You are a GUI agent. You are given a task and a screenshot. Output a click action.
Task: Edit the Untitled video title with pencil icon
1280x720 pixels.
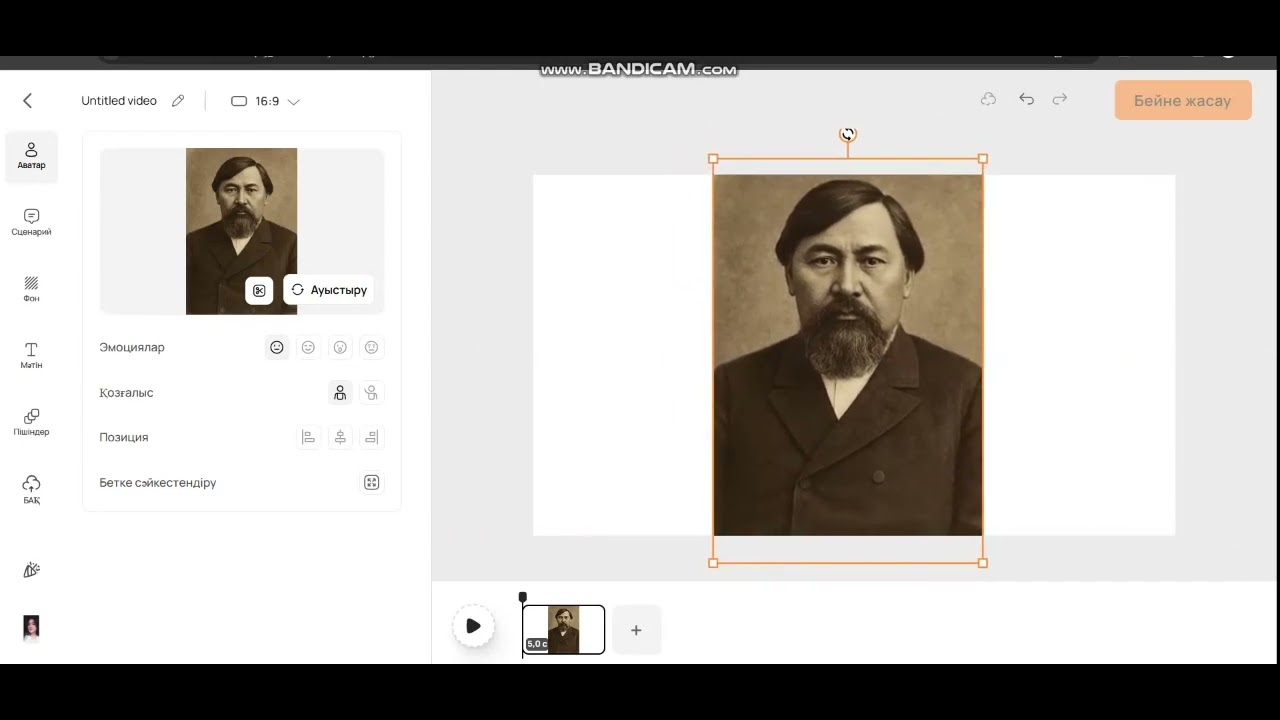pos(178,100)
